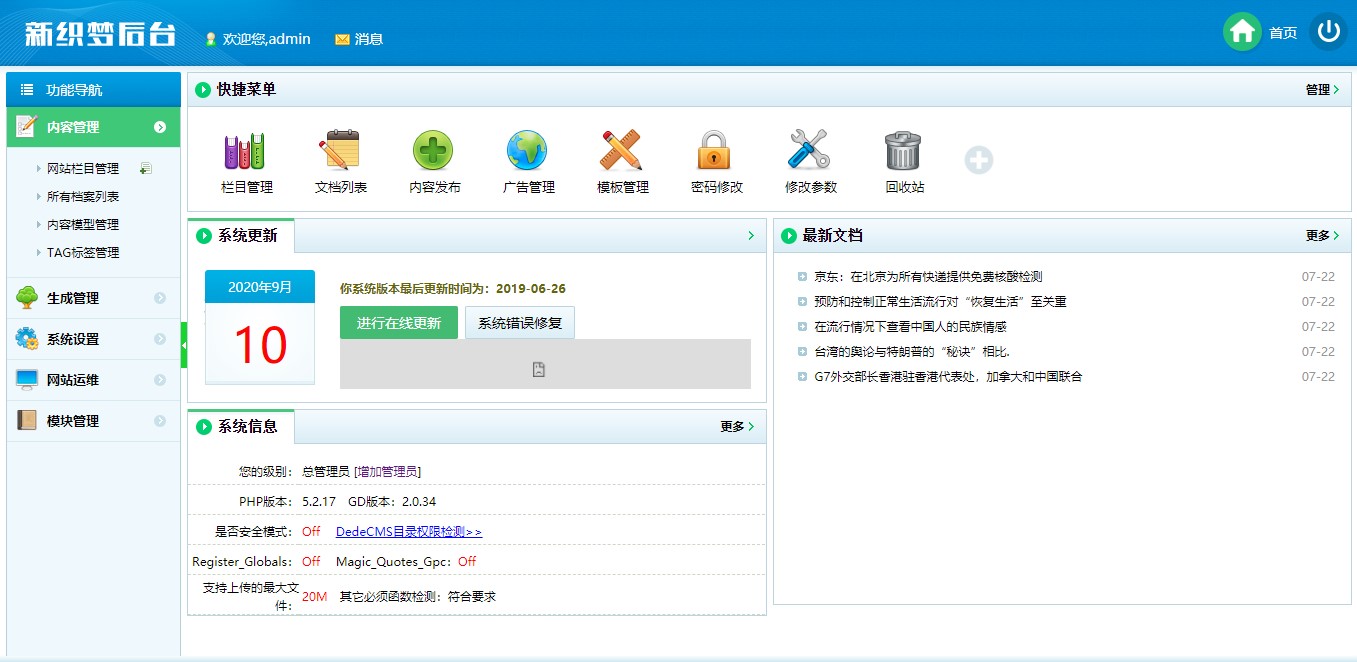This screenshot has height=662, width=1357.
Task: Open 广告管理 globe icon
Action: pyautogui.click(x=527, y=151)
